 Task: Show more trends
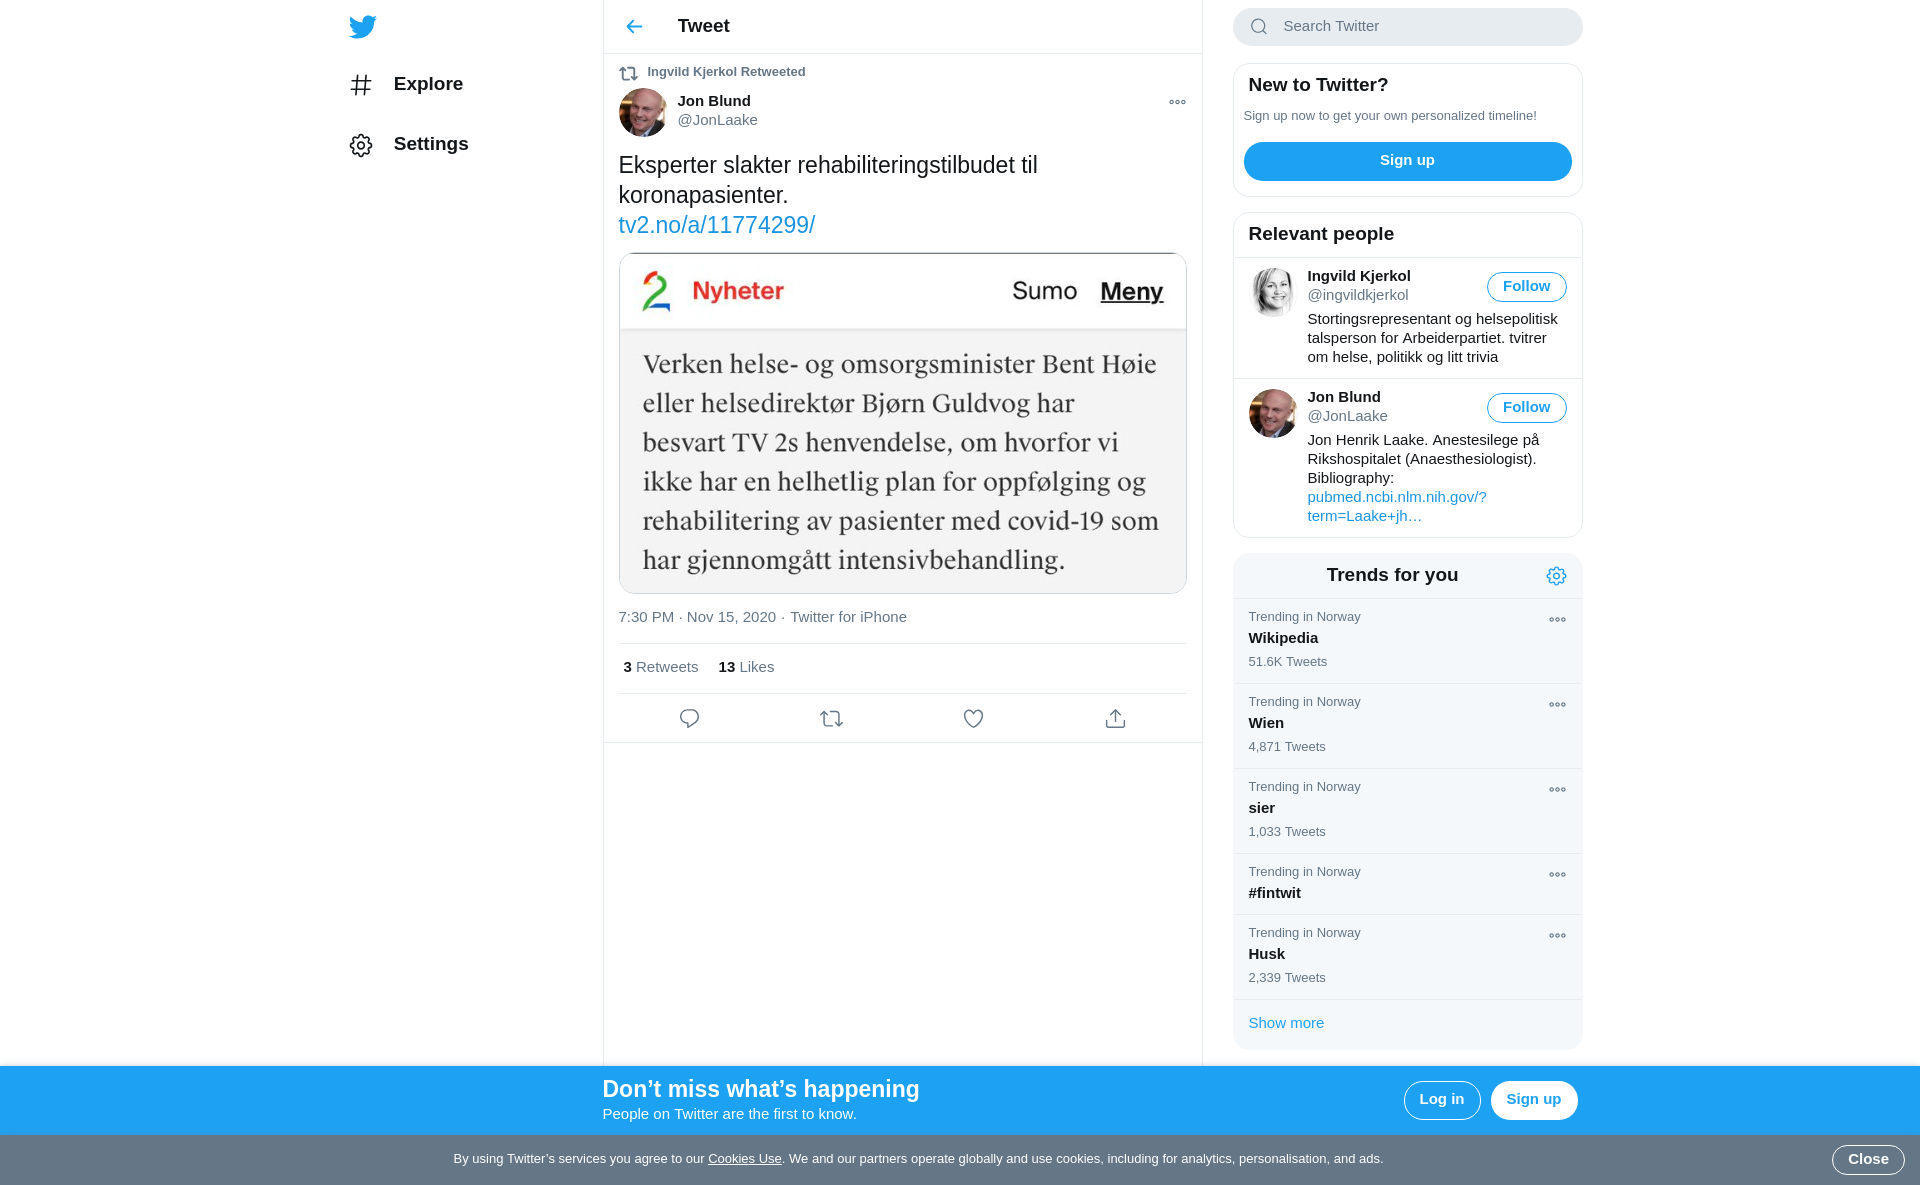(1286, 1023)
